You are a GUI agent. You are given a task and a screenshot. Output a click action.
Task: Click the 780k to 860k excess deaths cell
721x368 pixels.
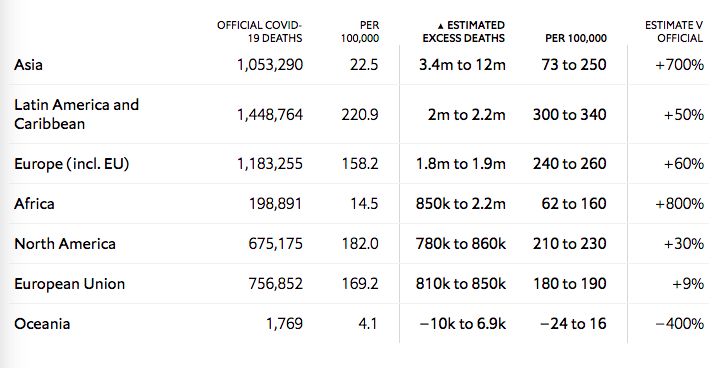click(461, 243)
